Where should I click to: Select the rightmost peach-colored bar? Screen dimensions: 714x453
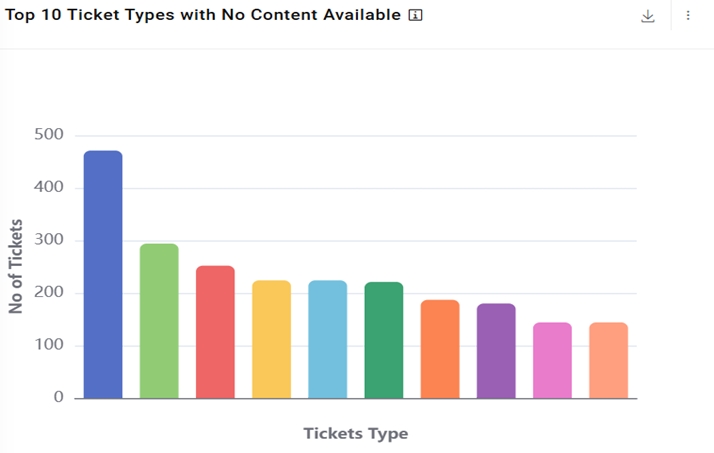(608, 360)
